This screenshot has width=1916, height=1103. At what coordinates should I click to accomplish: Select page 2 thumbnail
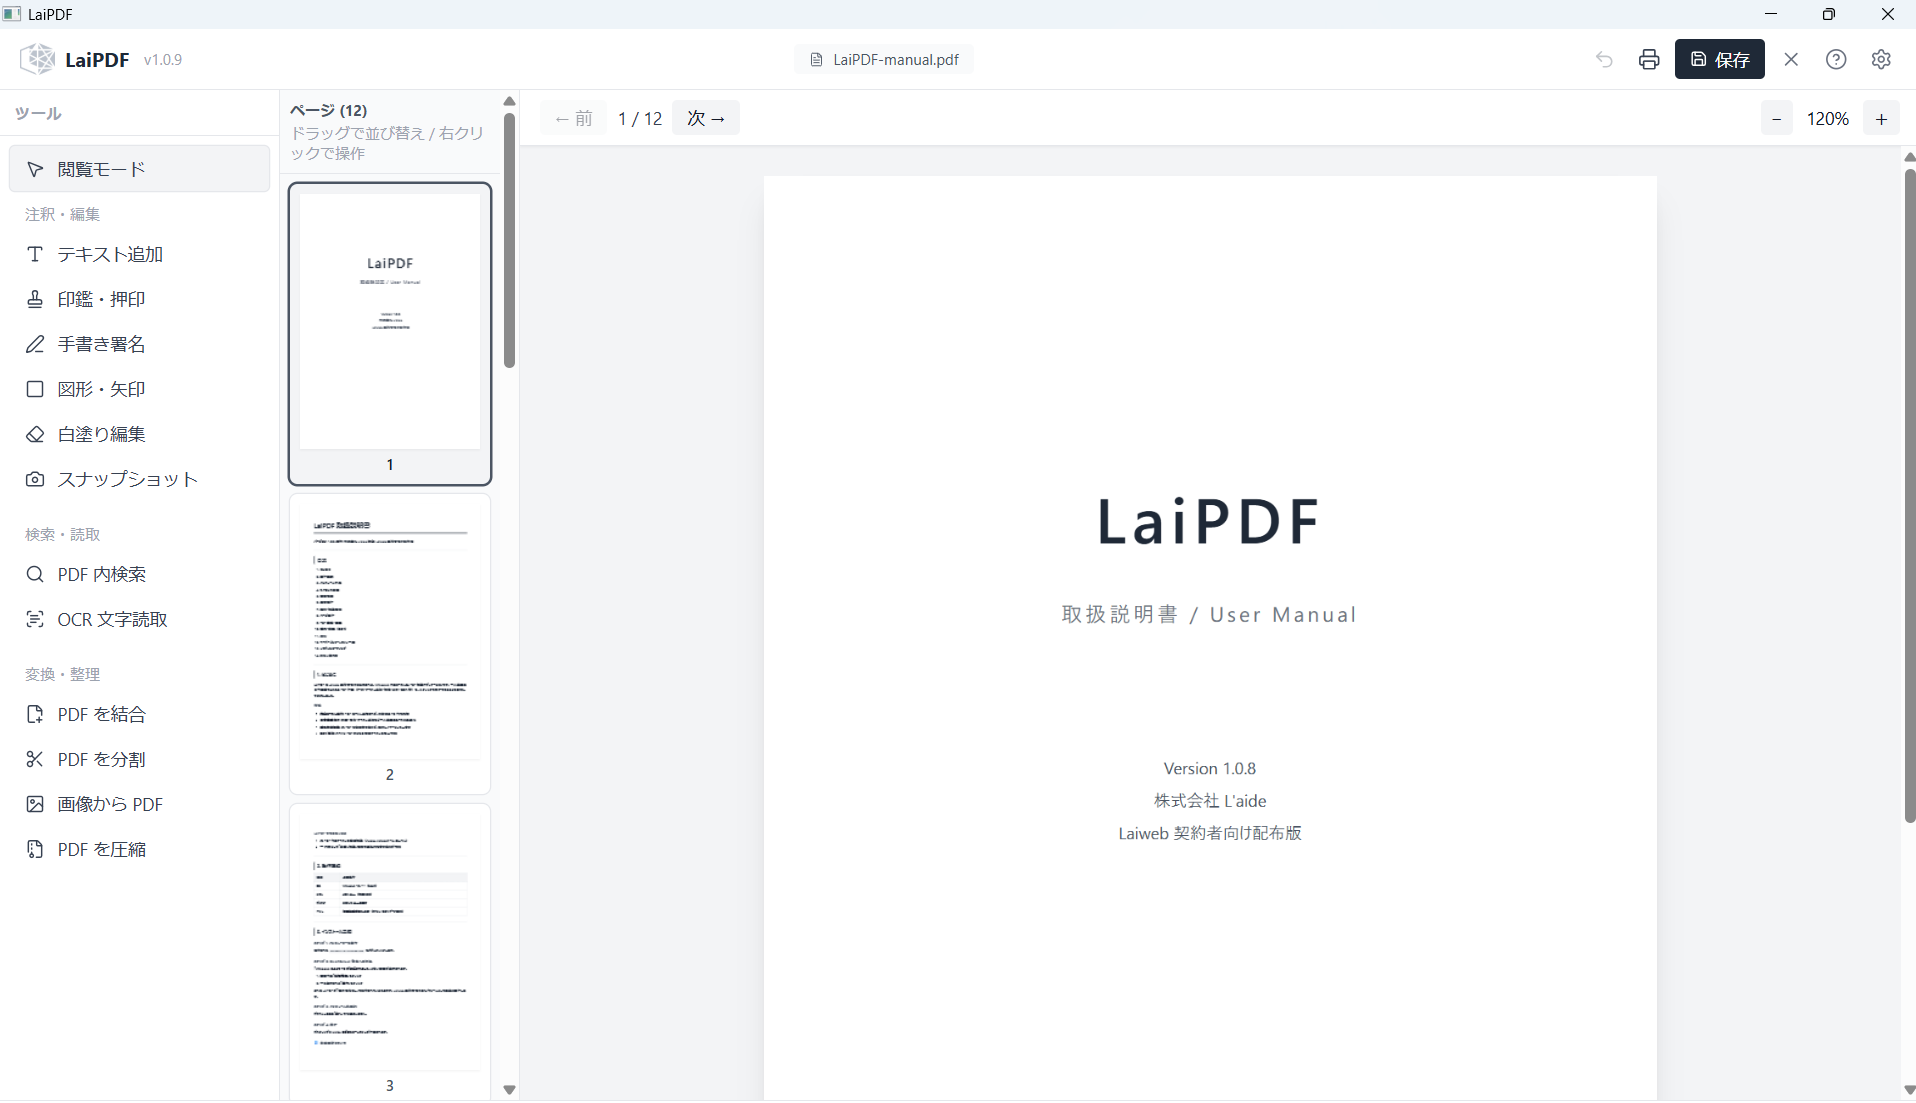tap(390, 644)
